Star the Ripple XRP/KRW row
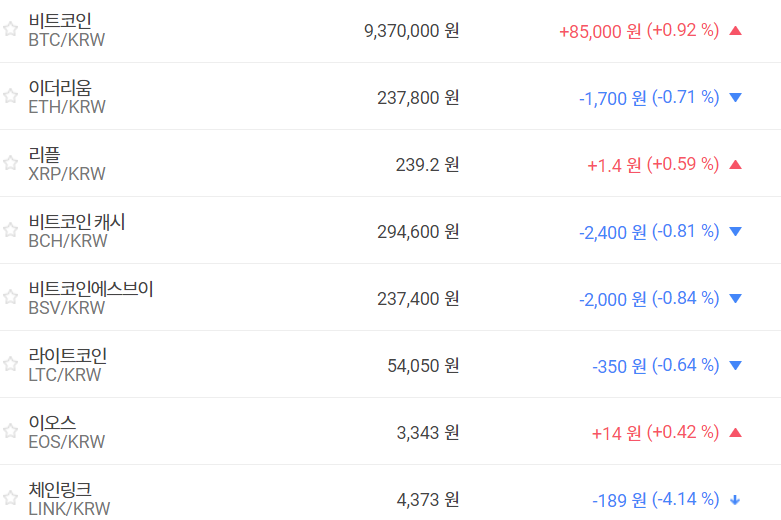781x520 pixels. tap(10, 163)
